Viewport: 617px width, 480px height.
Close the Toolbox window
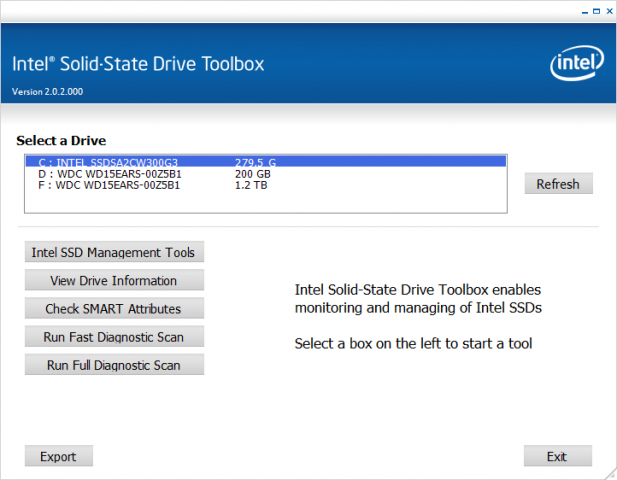click(x=610, y=11)
